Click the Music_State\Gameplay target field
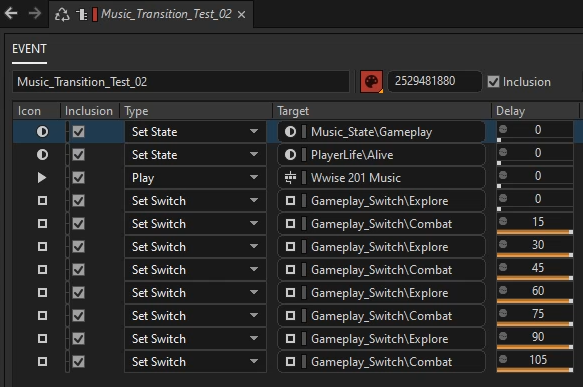Screen dimensions: 583x387 (381, 132)
